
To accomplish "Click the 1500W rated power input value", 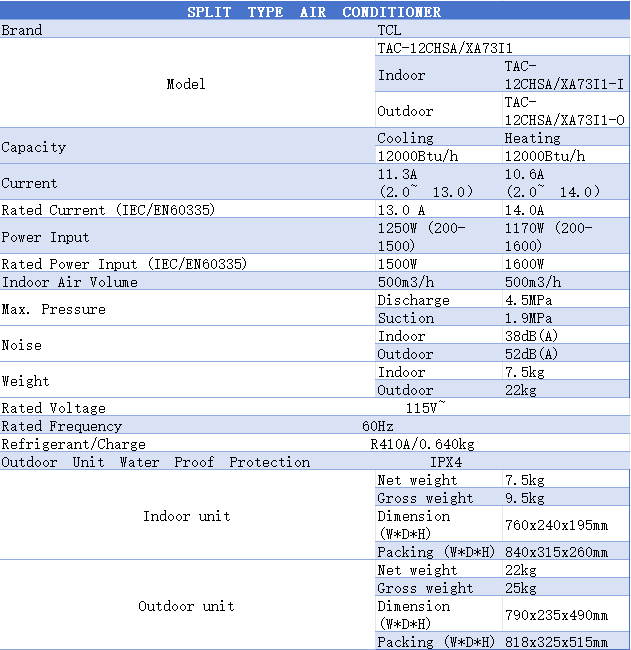I will click(400, 264).
